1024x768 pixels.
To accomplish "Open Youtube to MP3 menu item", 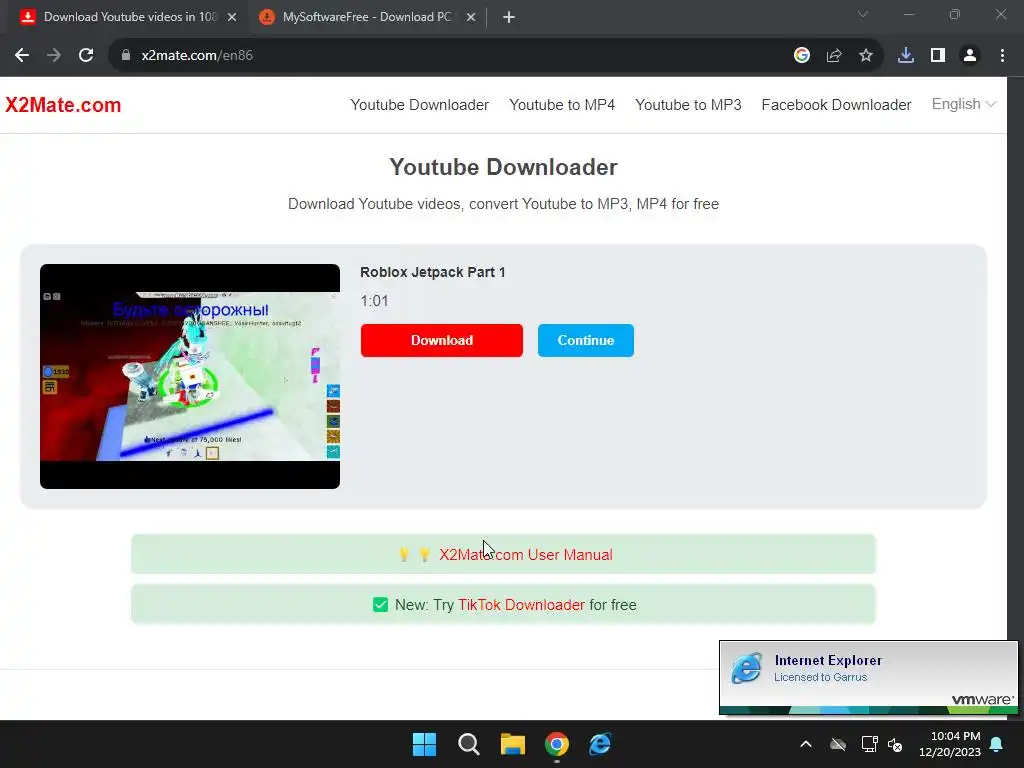I will 688,105.
